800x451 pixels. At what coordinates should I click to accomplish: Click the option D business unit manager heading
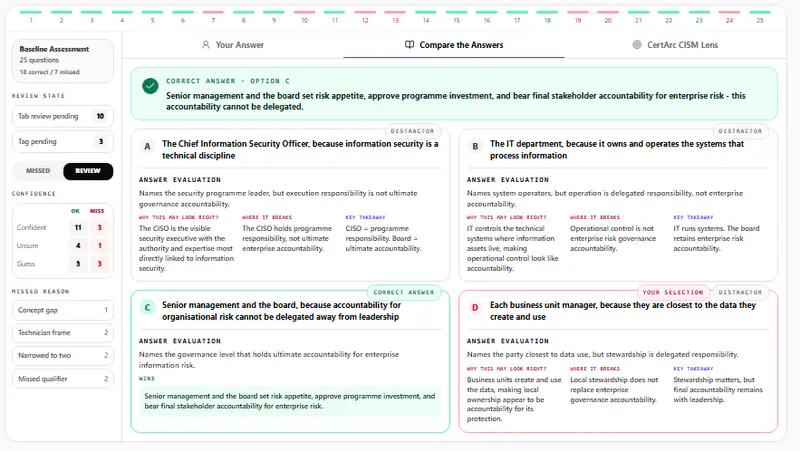click(x=622, y=311)
